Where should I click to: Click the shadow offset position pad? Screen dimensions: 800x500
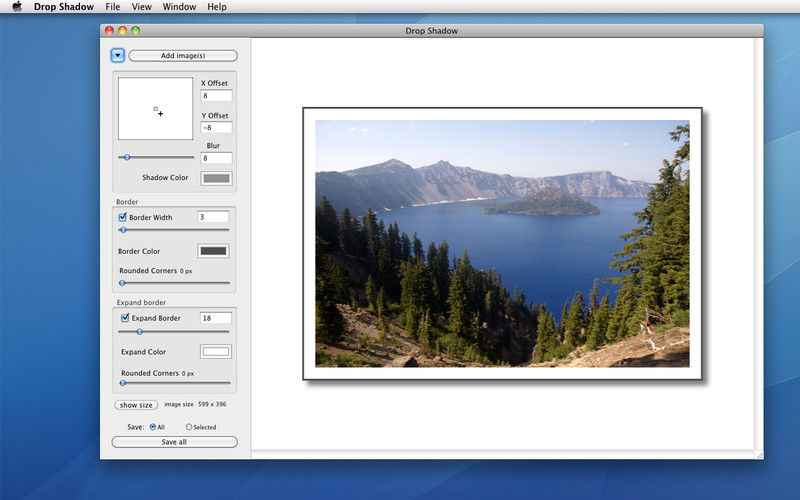155,109
